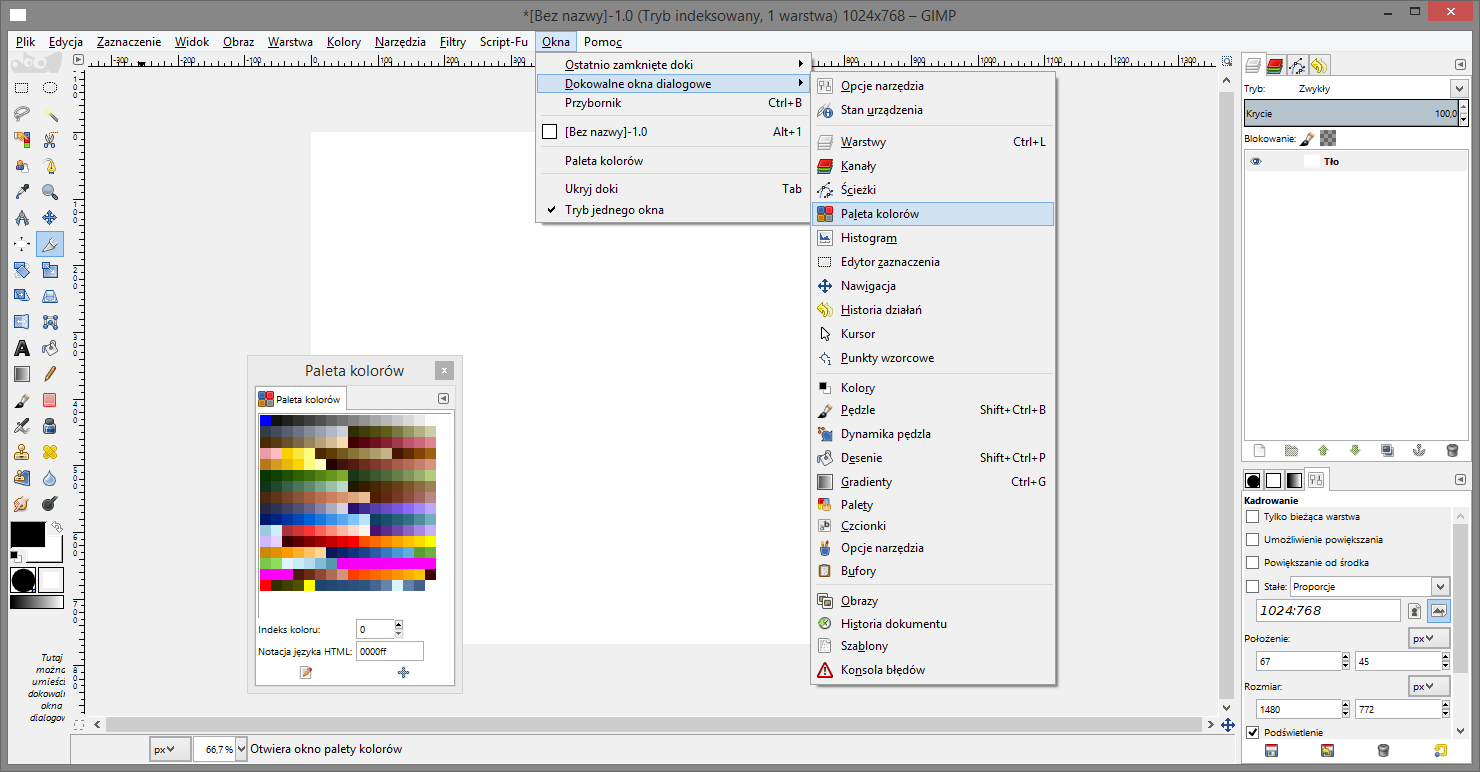Click the blue swatch in the color palette
Screen dimensions: 1480x772
[265, 421]
